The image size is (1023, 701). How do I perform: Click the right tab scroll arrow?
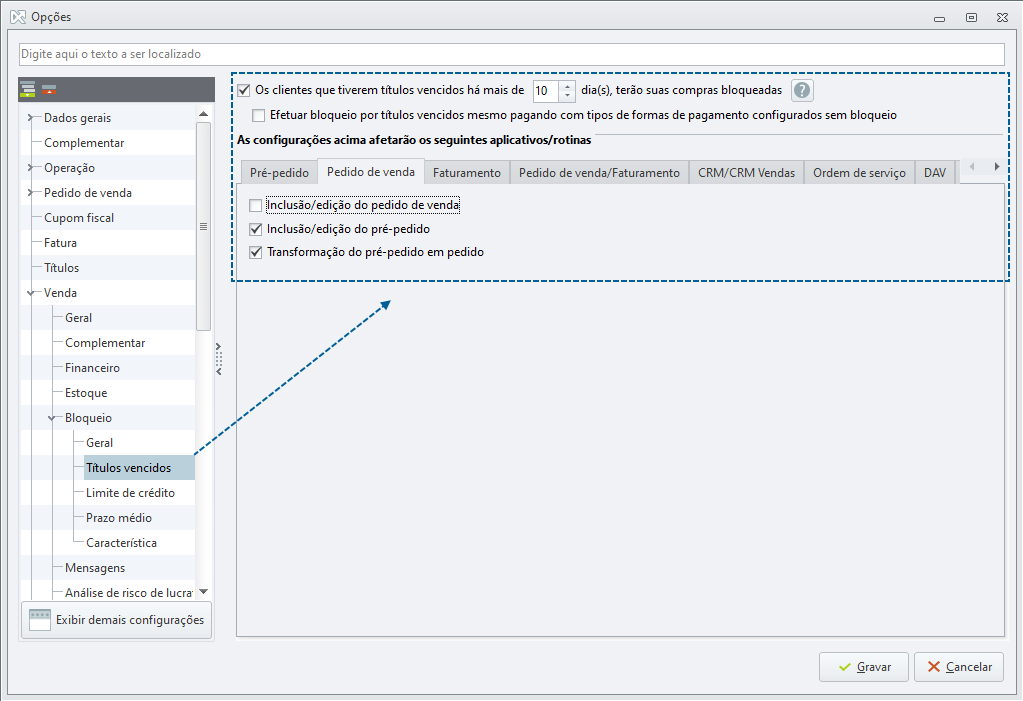tap(996, 167)
